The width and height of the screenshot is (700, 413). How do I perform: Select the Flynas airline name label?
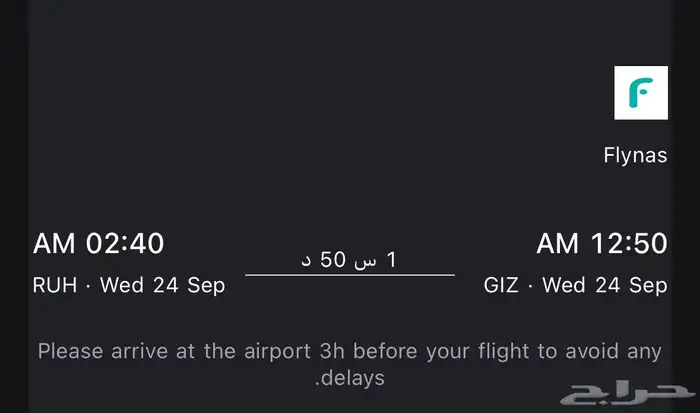click(x=635, y=155)
